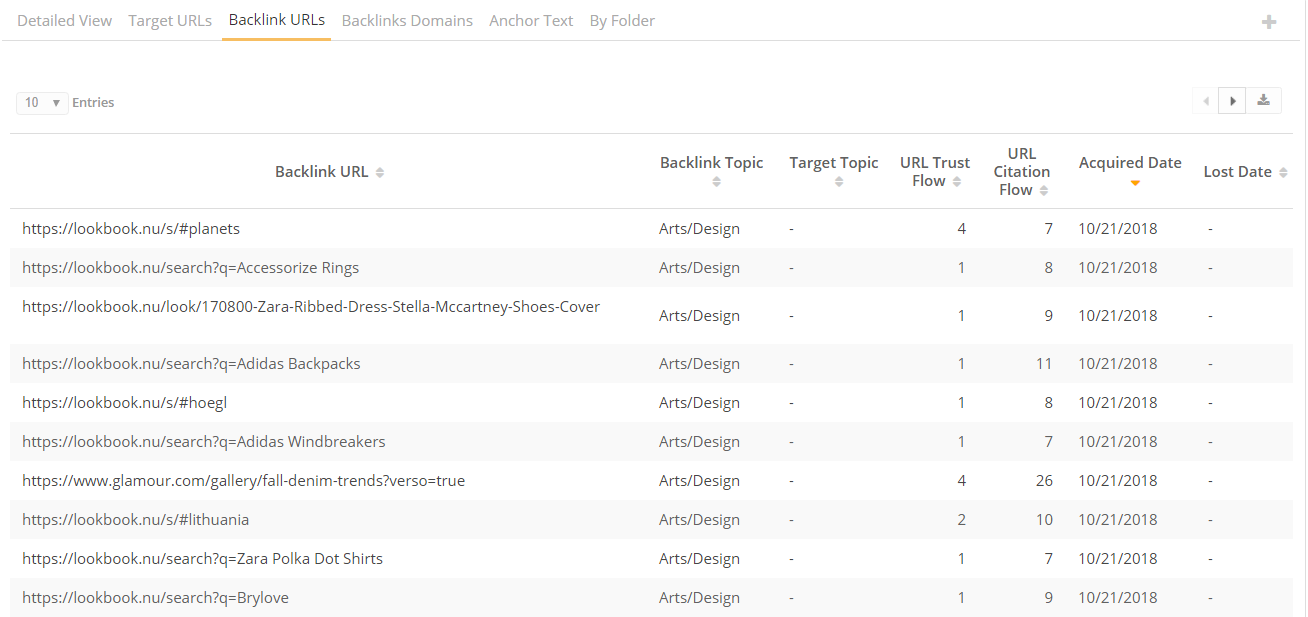
Task: Toggle Acquired Date sort order arrow
Action: point(1134,183)
